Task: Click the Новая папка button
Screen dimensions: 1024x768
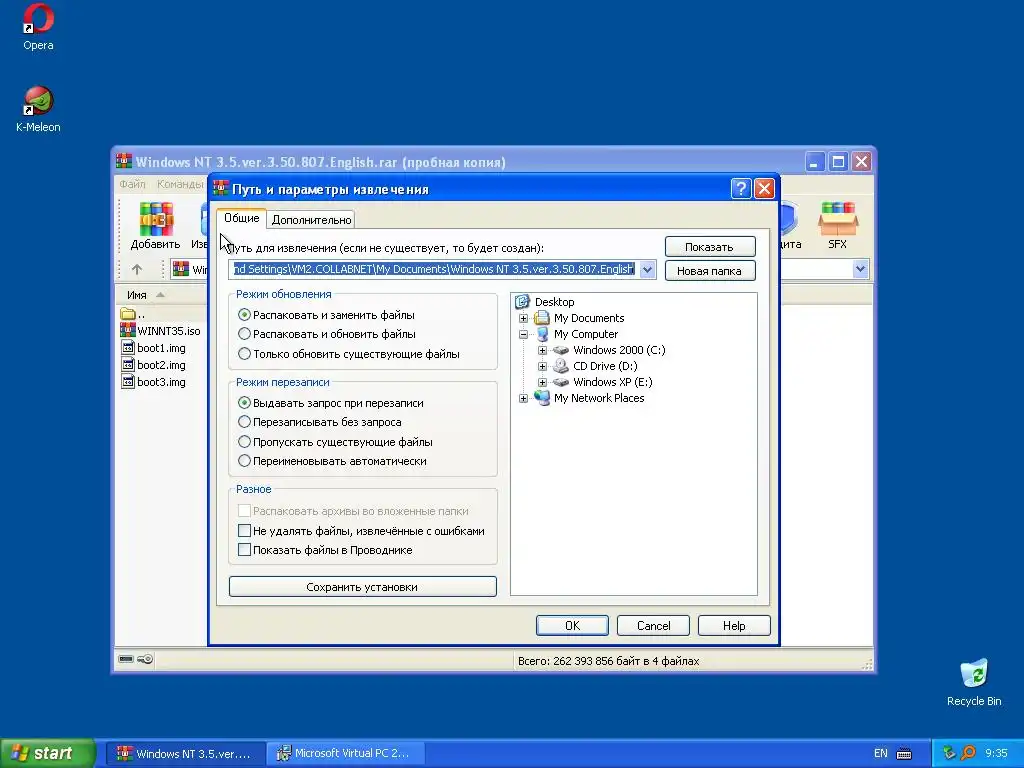Action: [710, 271]
